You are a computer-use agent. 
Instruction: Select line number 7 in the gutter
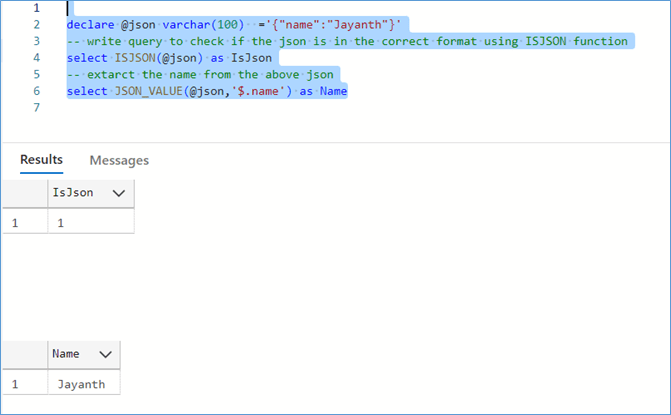click(x=36, y=108)
